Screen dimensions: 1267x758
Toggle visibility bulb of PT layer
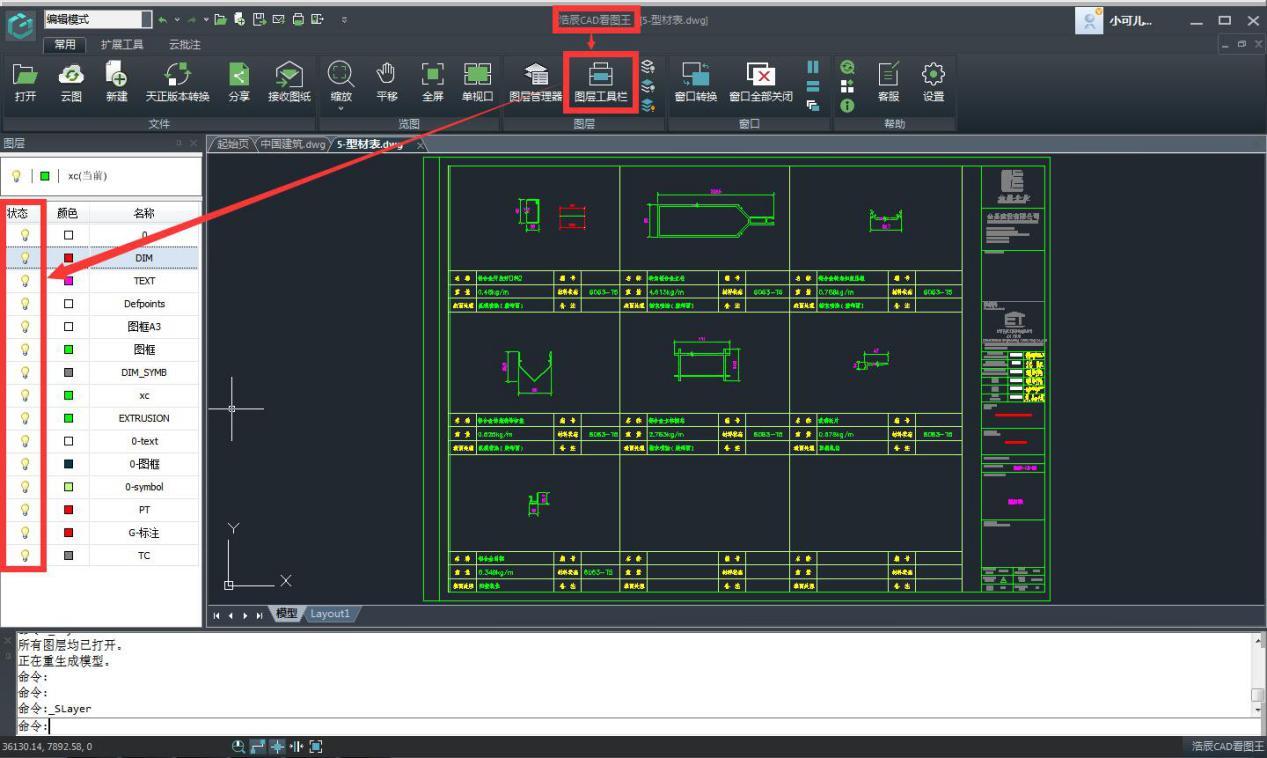[x=24, y=510]
